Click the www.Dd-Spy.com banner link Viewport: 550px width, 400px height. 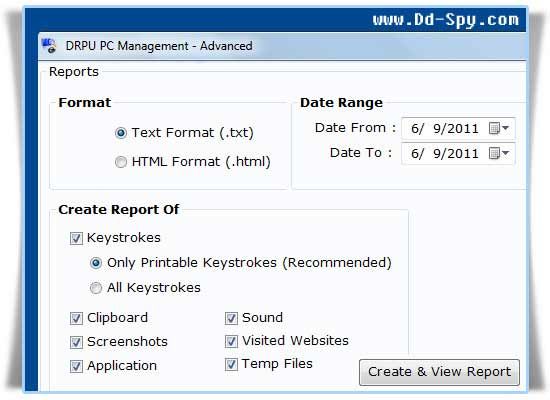point(445,20)
